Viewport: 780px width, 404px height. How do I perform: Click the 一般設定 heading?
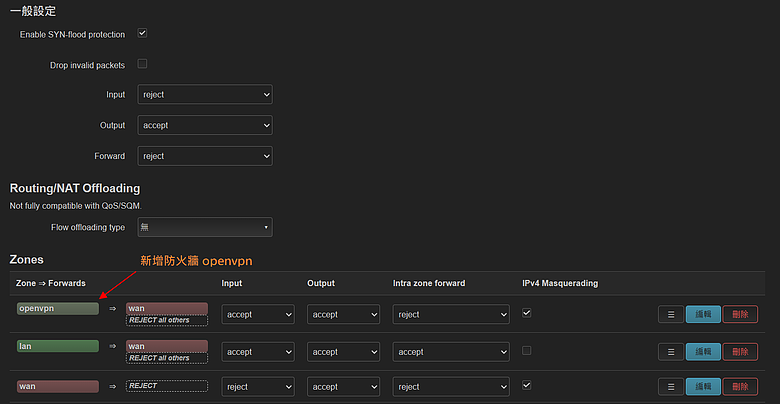(x=33, y=11)
